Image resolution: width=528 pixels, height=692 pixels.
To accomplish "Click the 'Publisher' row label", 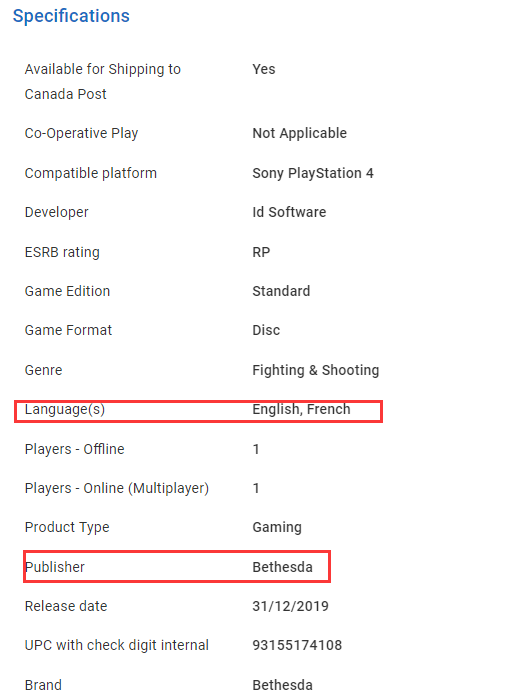I will pos(55,567).
